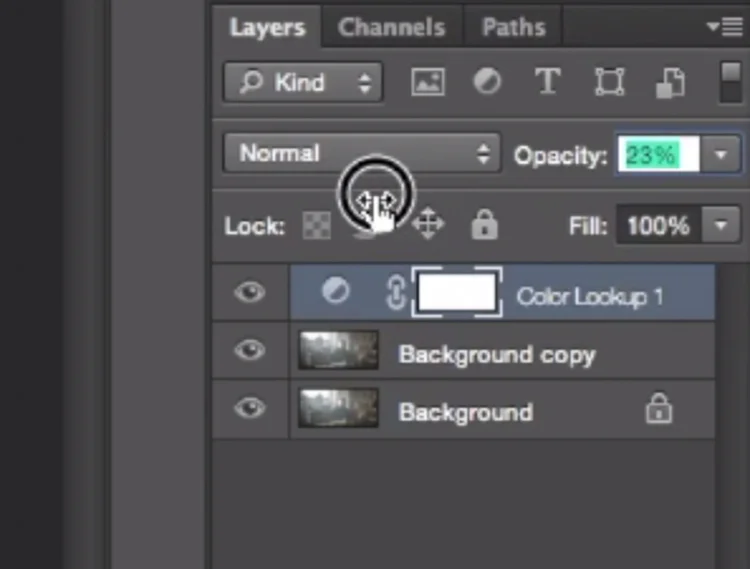
Task: Open the Normal blend mode dropdown
Action: pyautogui.click(x=362, y=153)
